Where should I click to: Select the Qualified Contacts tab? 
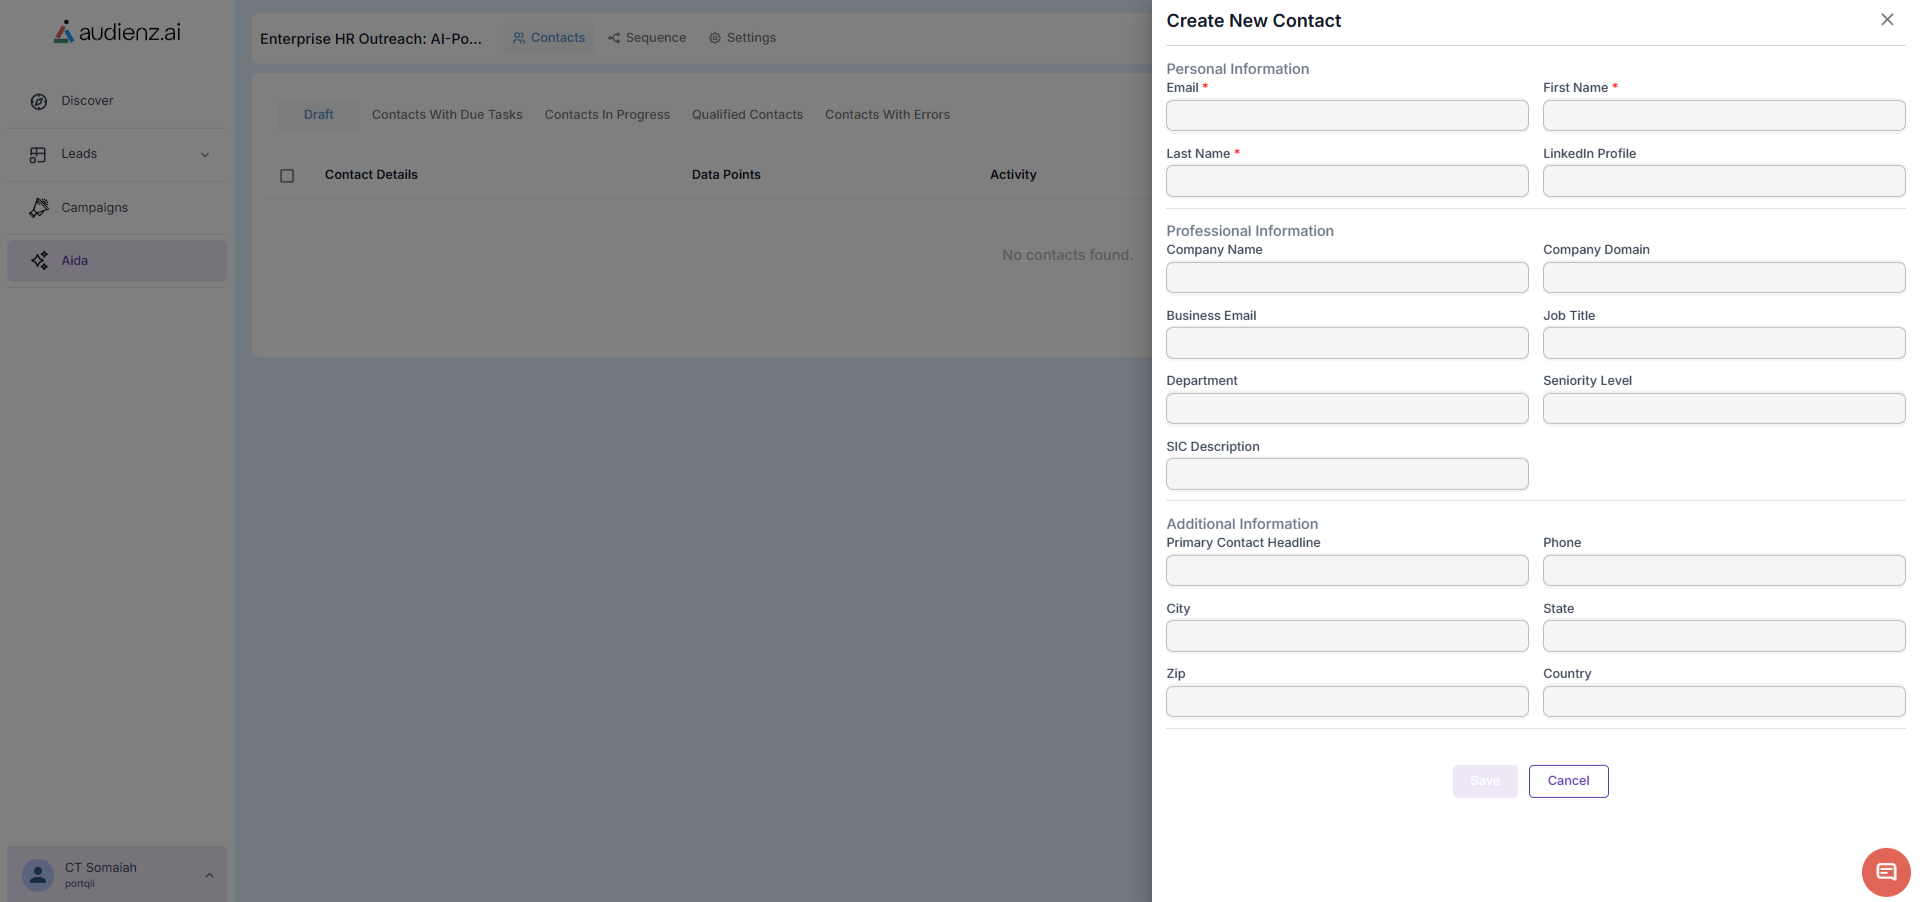click(x=747, y=115)
